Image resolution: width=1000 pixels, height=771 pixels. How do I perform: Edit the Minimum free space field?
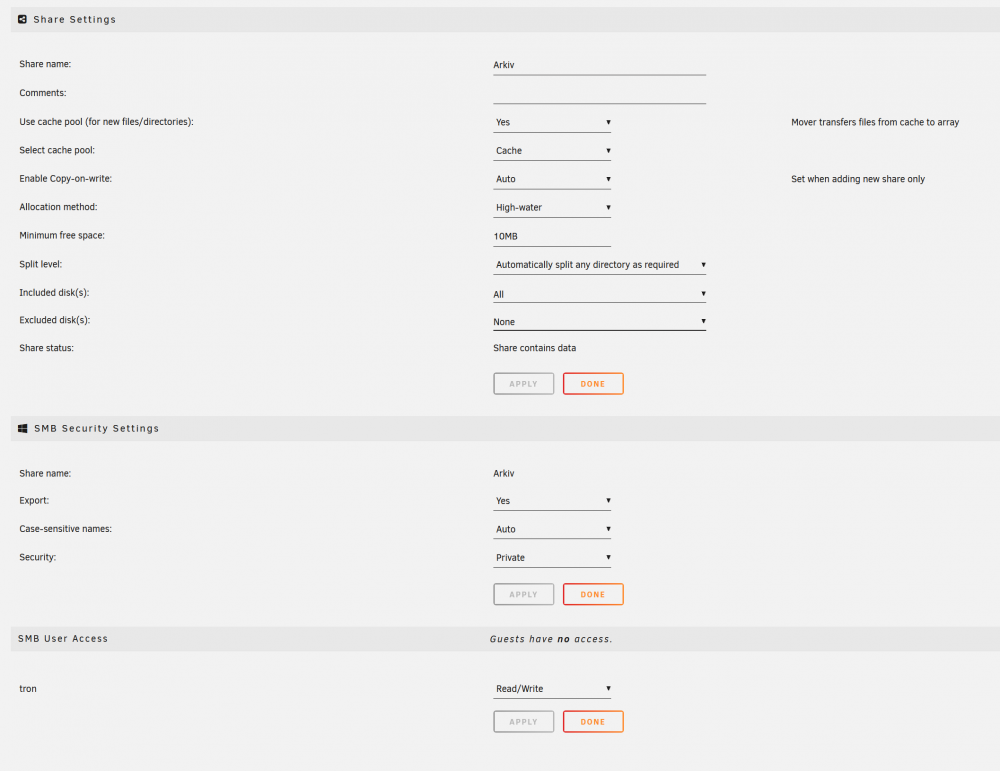[552, 236]
